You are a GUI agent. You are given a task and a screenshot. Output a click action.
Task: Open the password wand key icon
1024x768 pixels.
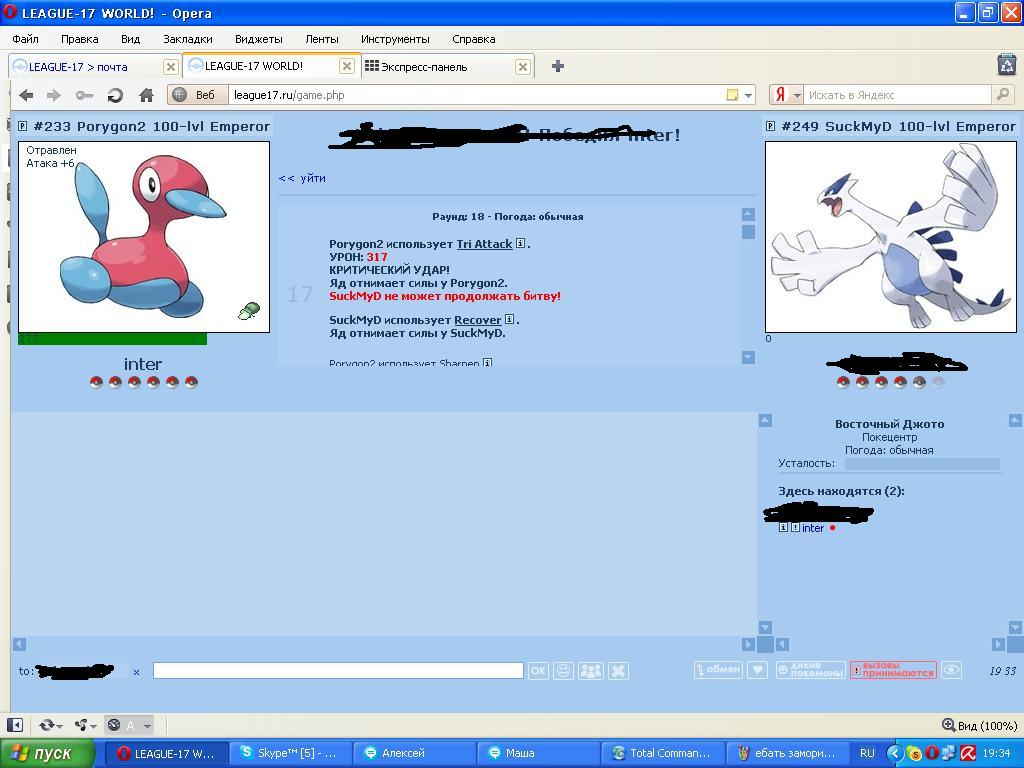click(x=84, y=95)
